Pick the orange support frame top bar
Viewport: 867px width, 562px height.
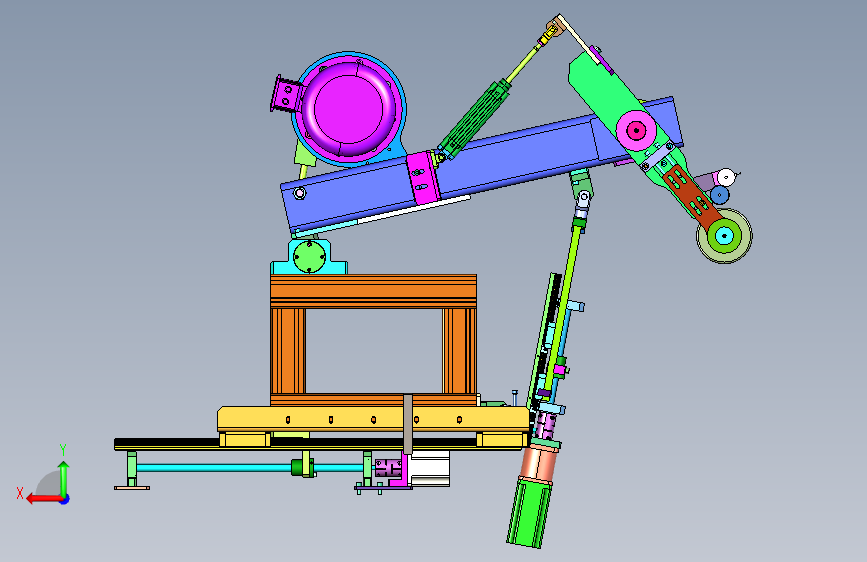[x=373, y=291]
